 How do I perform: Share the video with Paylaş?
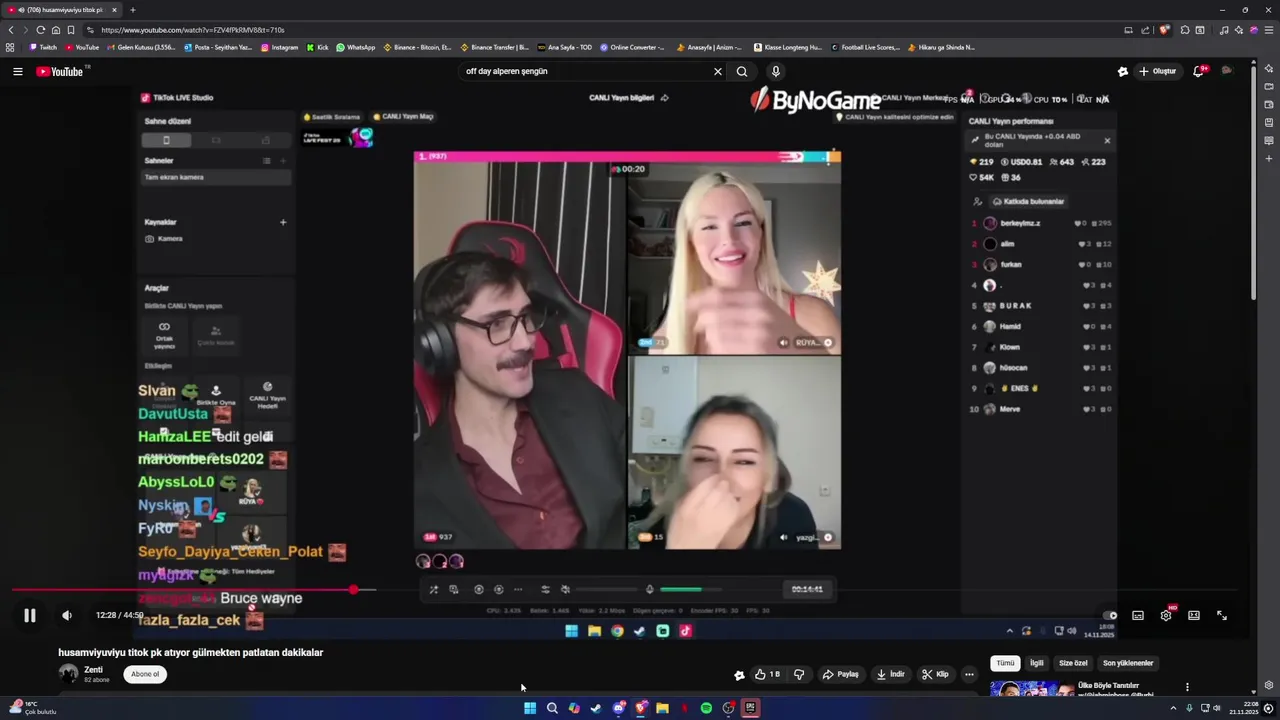point(841,675)
